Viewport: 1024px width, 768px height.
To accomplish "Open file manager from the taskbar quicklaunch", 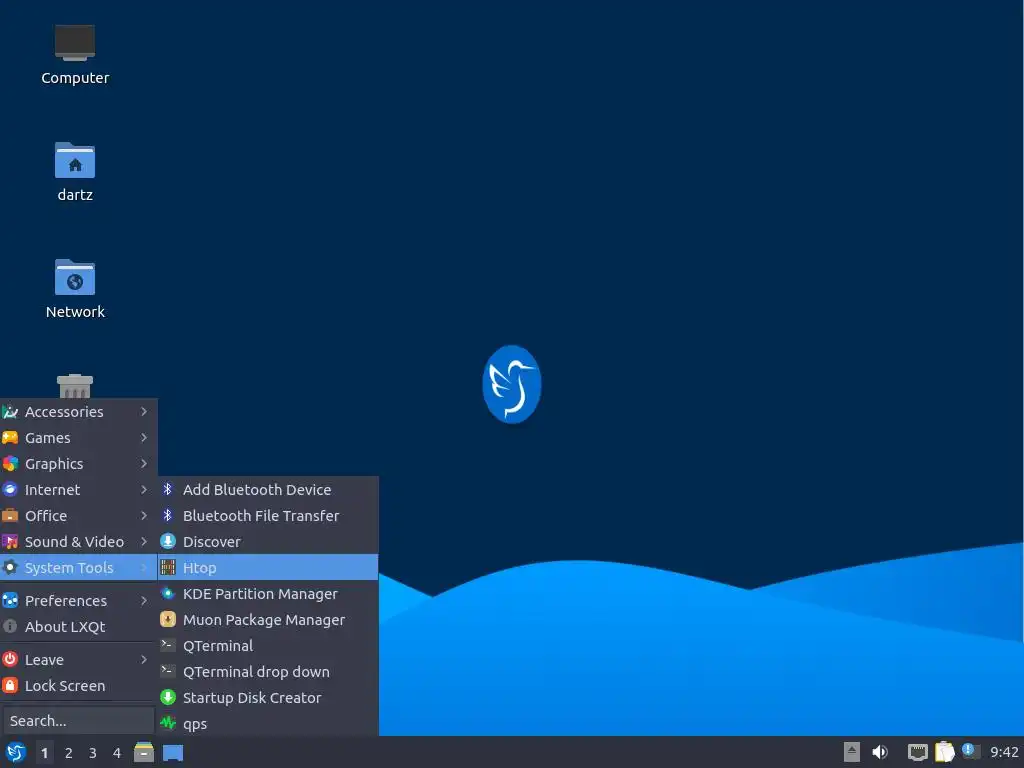I will [144, 752].
